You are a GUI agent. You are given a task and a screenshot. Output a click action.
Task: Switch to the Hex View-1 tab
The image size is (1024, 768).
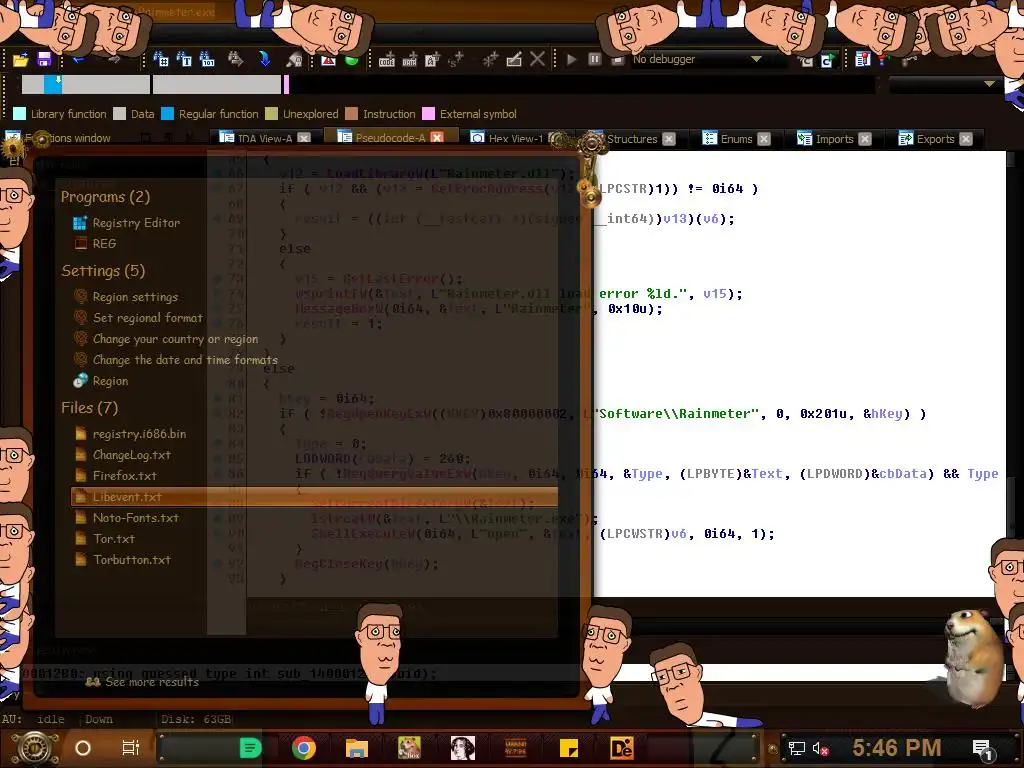516,138
